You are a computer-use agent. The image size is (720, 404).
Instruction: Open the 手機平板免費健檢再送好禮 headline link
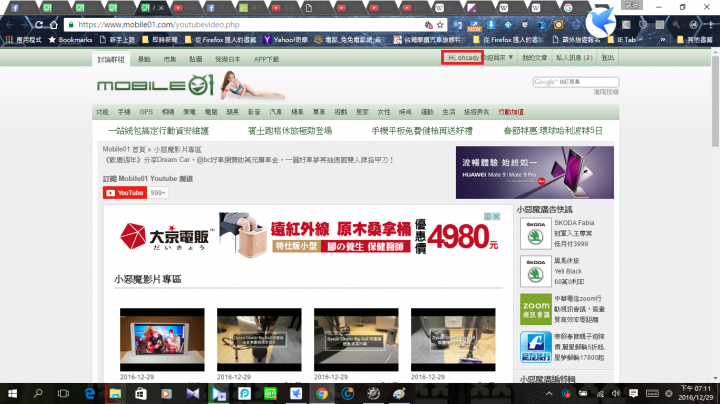click(422, 131)
